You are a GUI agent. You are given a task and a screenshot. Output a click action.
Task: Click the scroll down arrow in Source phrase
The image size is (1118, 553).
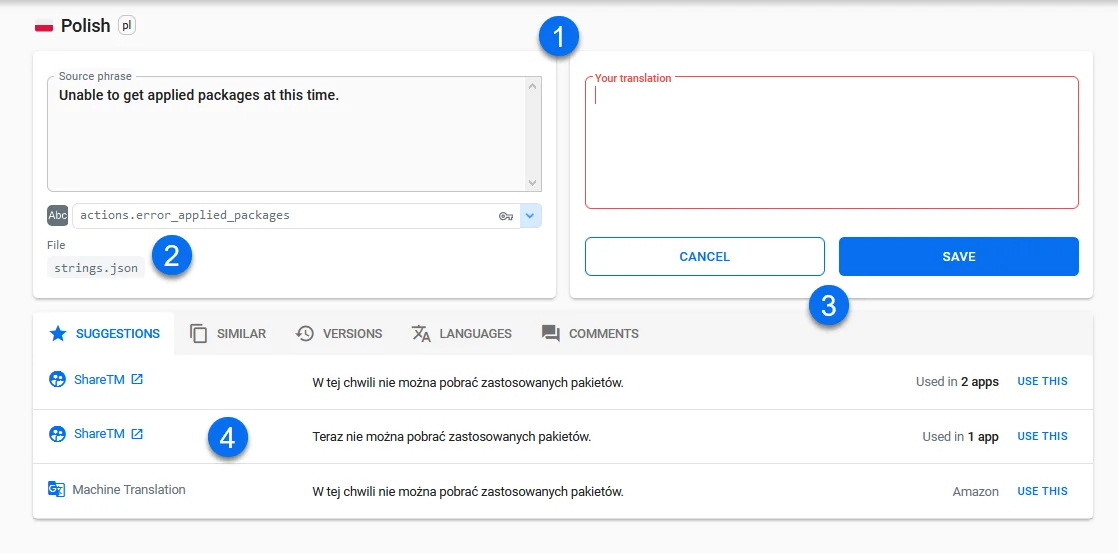(533, 183)
